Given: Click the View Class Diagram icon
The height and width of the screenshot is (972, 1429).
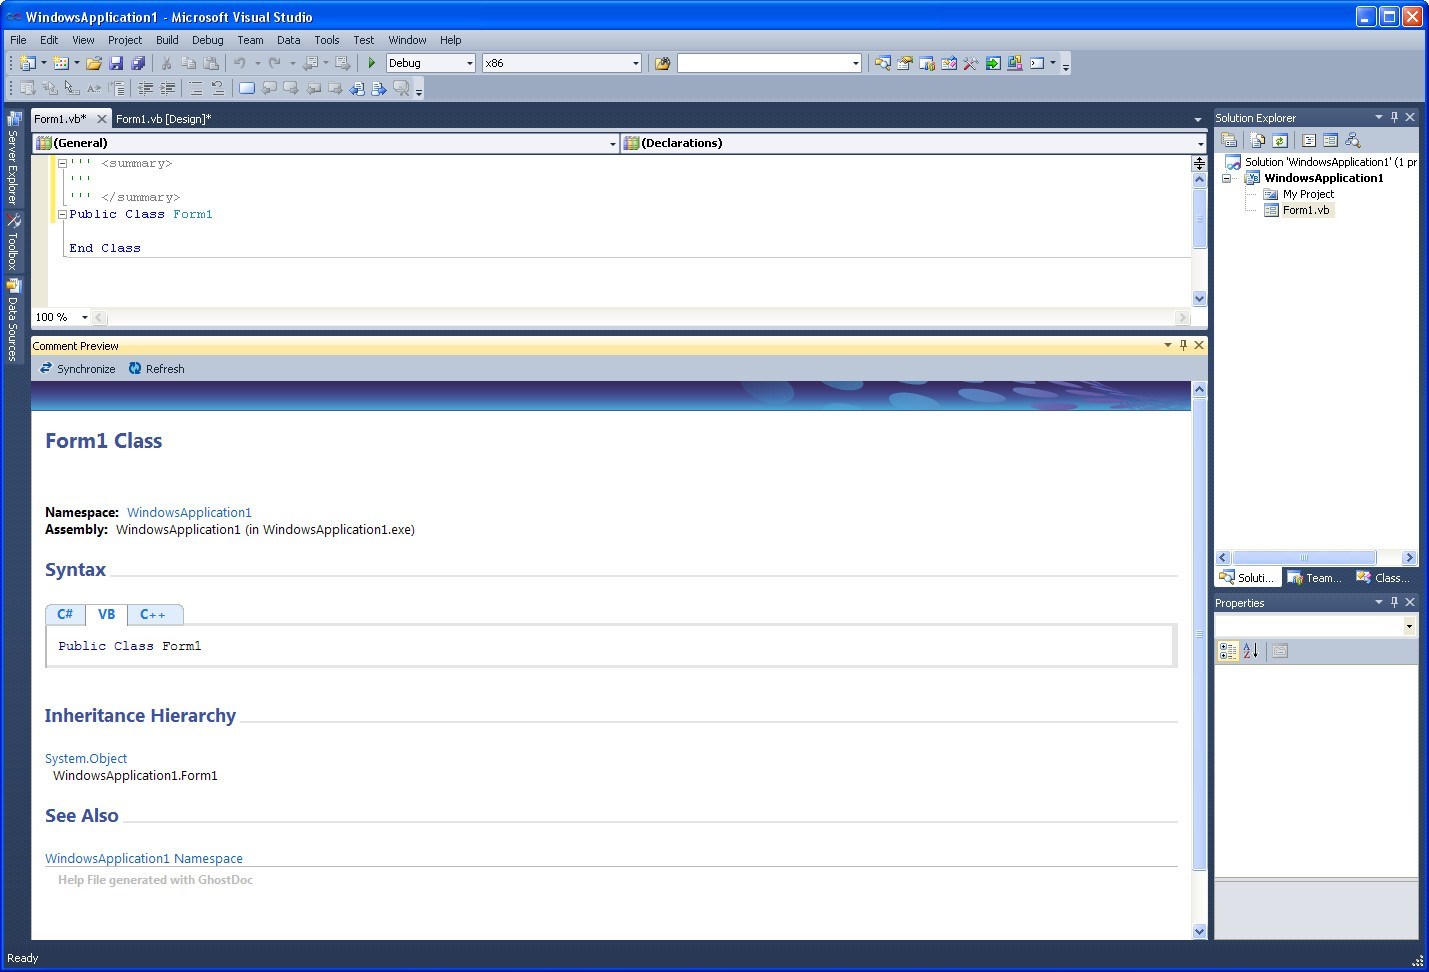Looking at the screenshot, I should click(1353, 140).
